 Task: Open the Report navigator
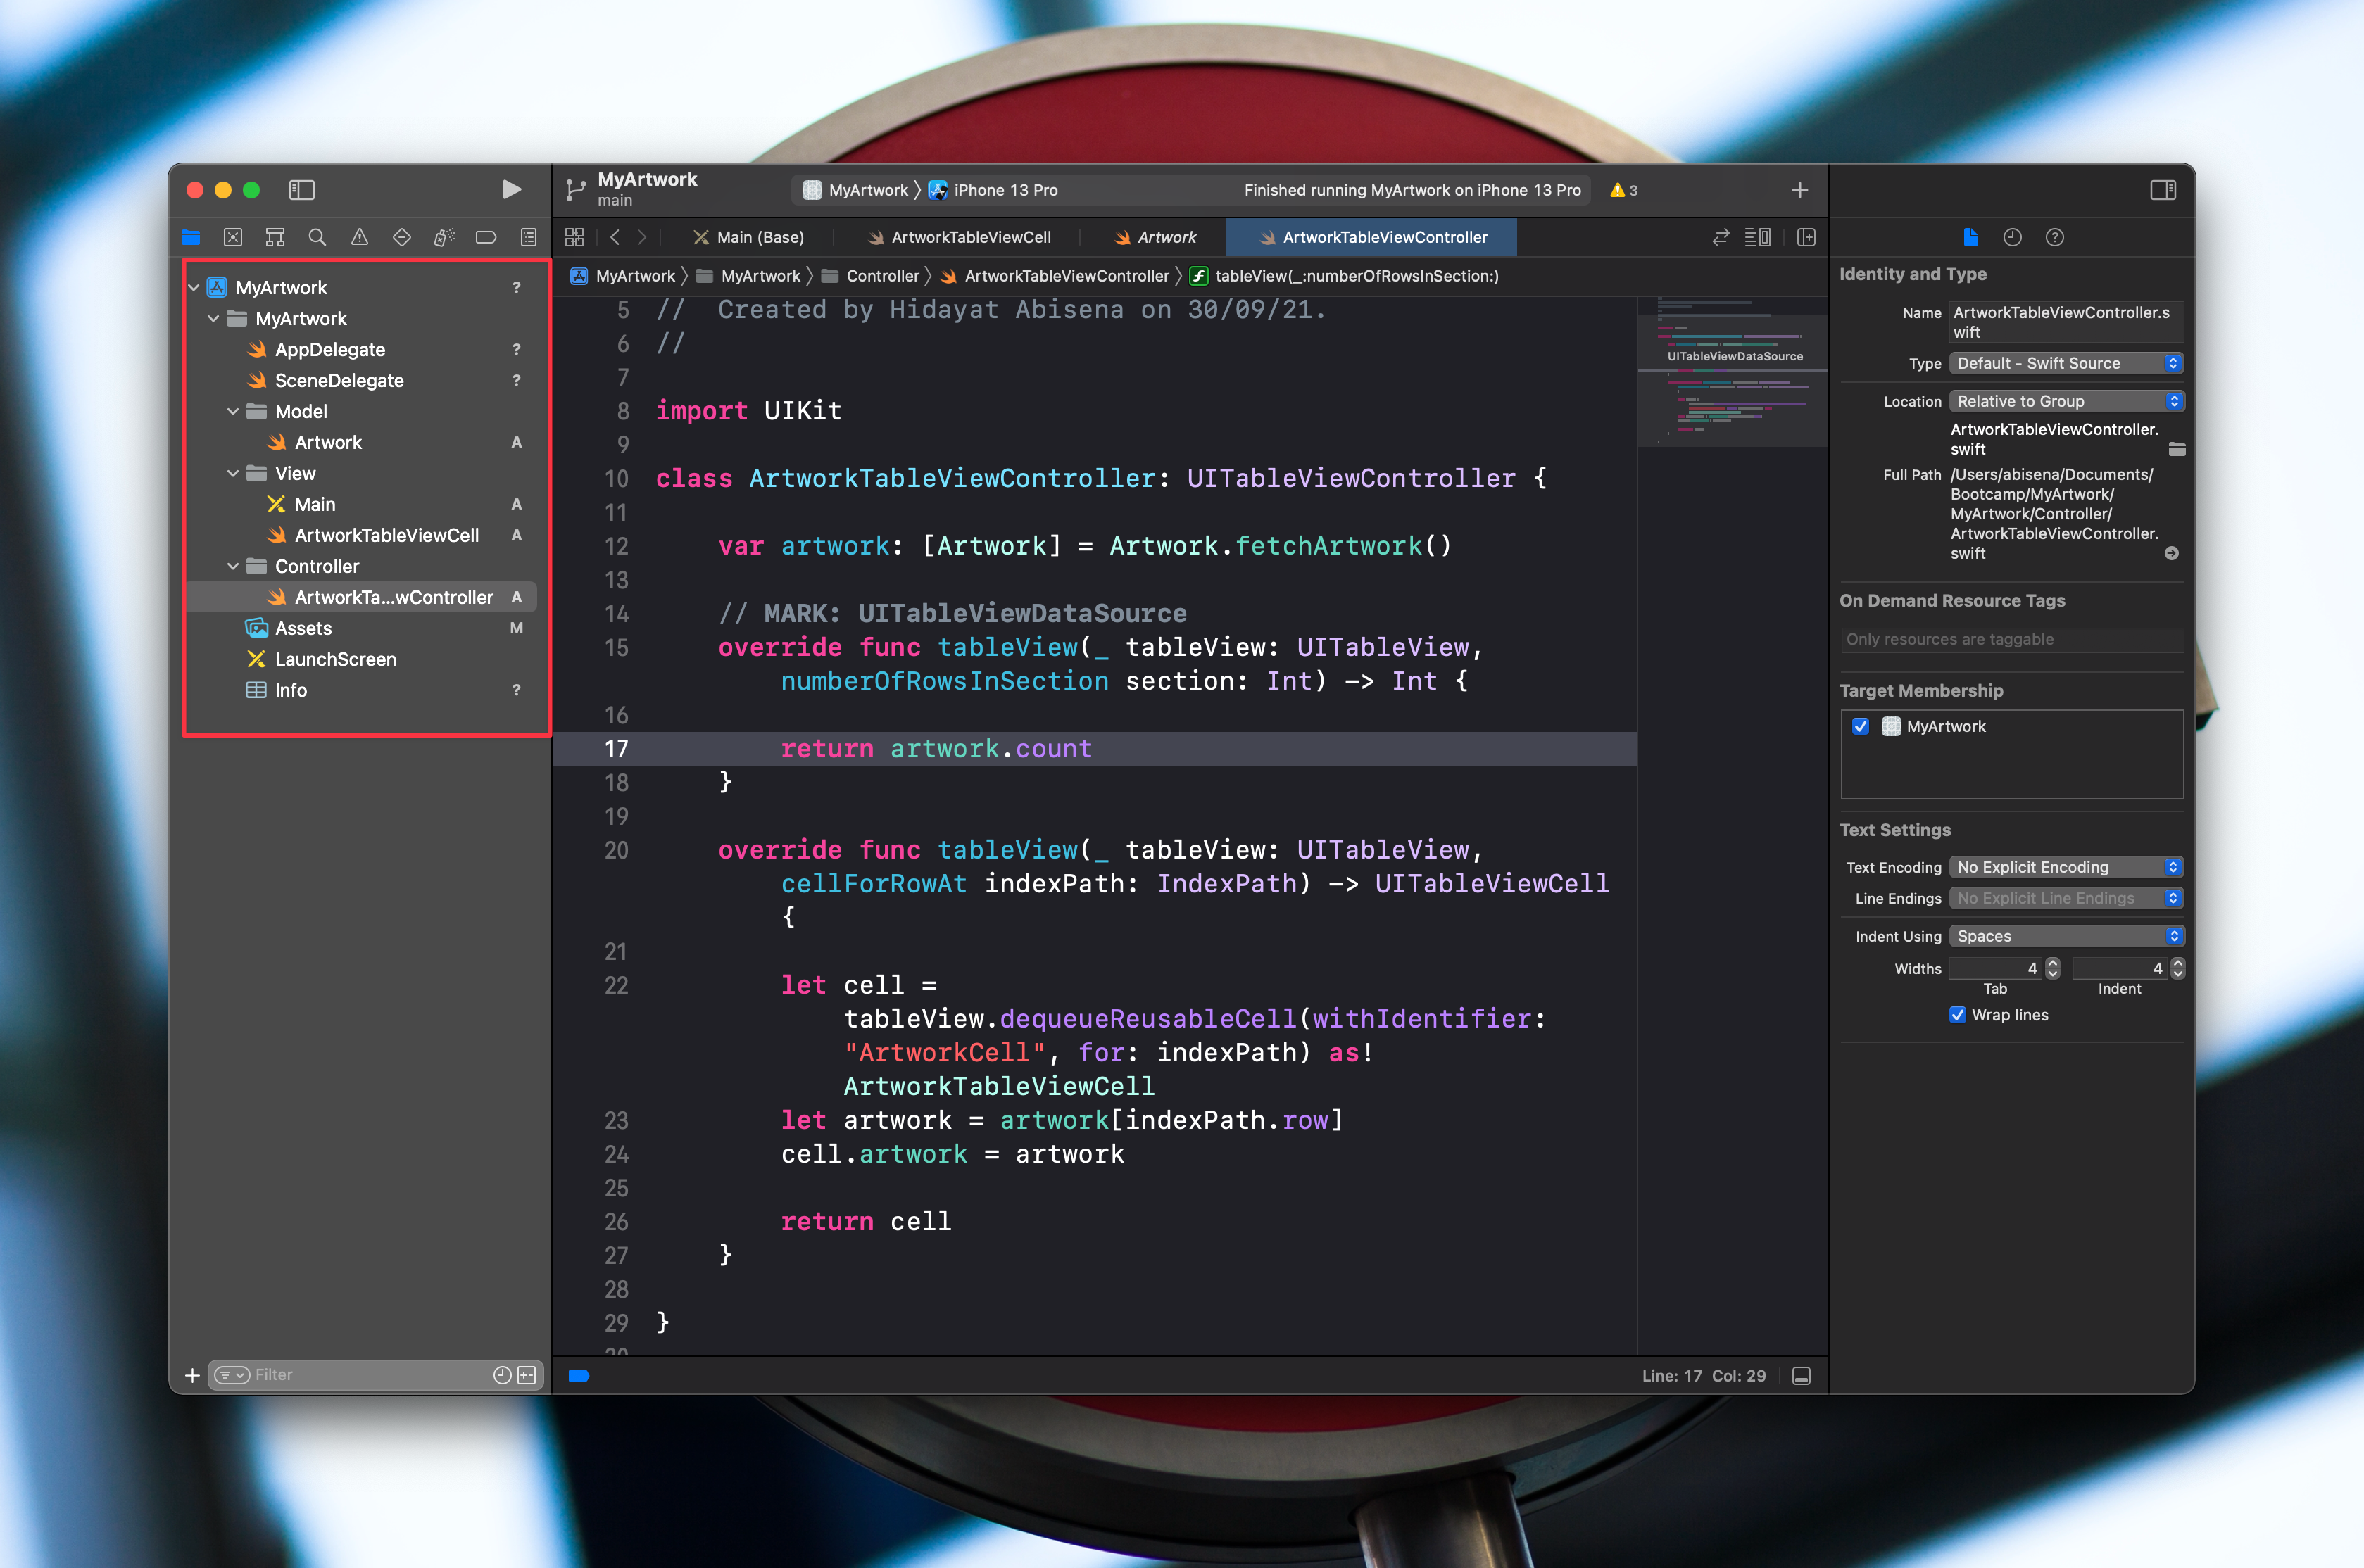(x=528, y=237)
